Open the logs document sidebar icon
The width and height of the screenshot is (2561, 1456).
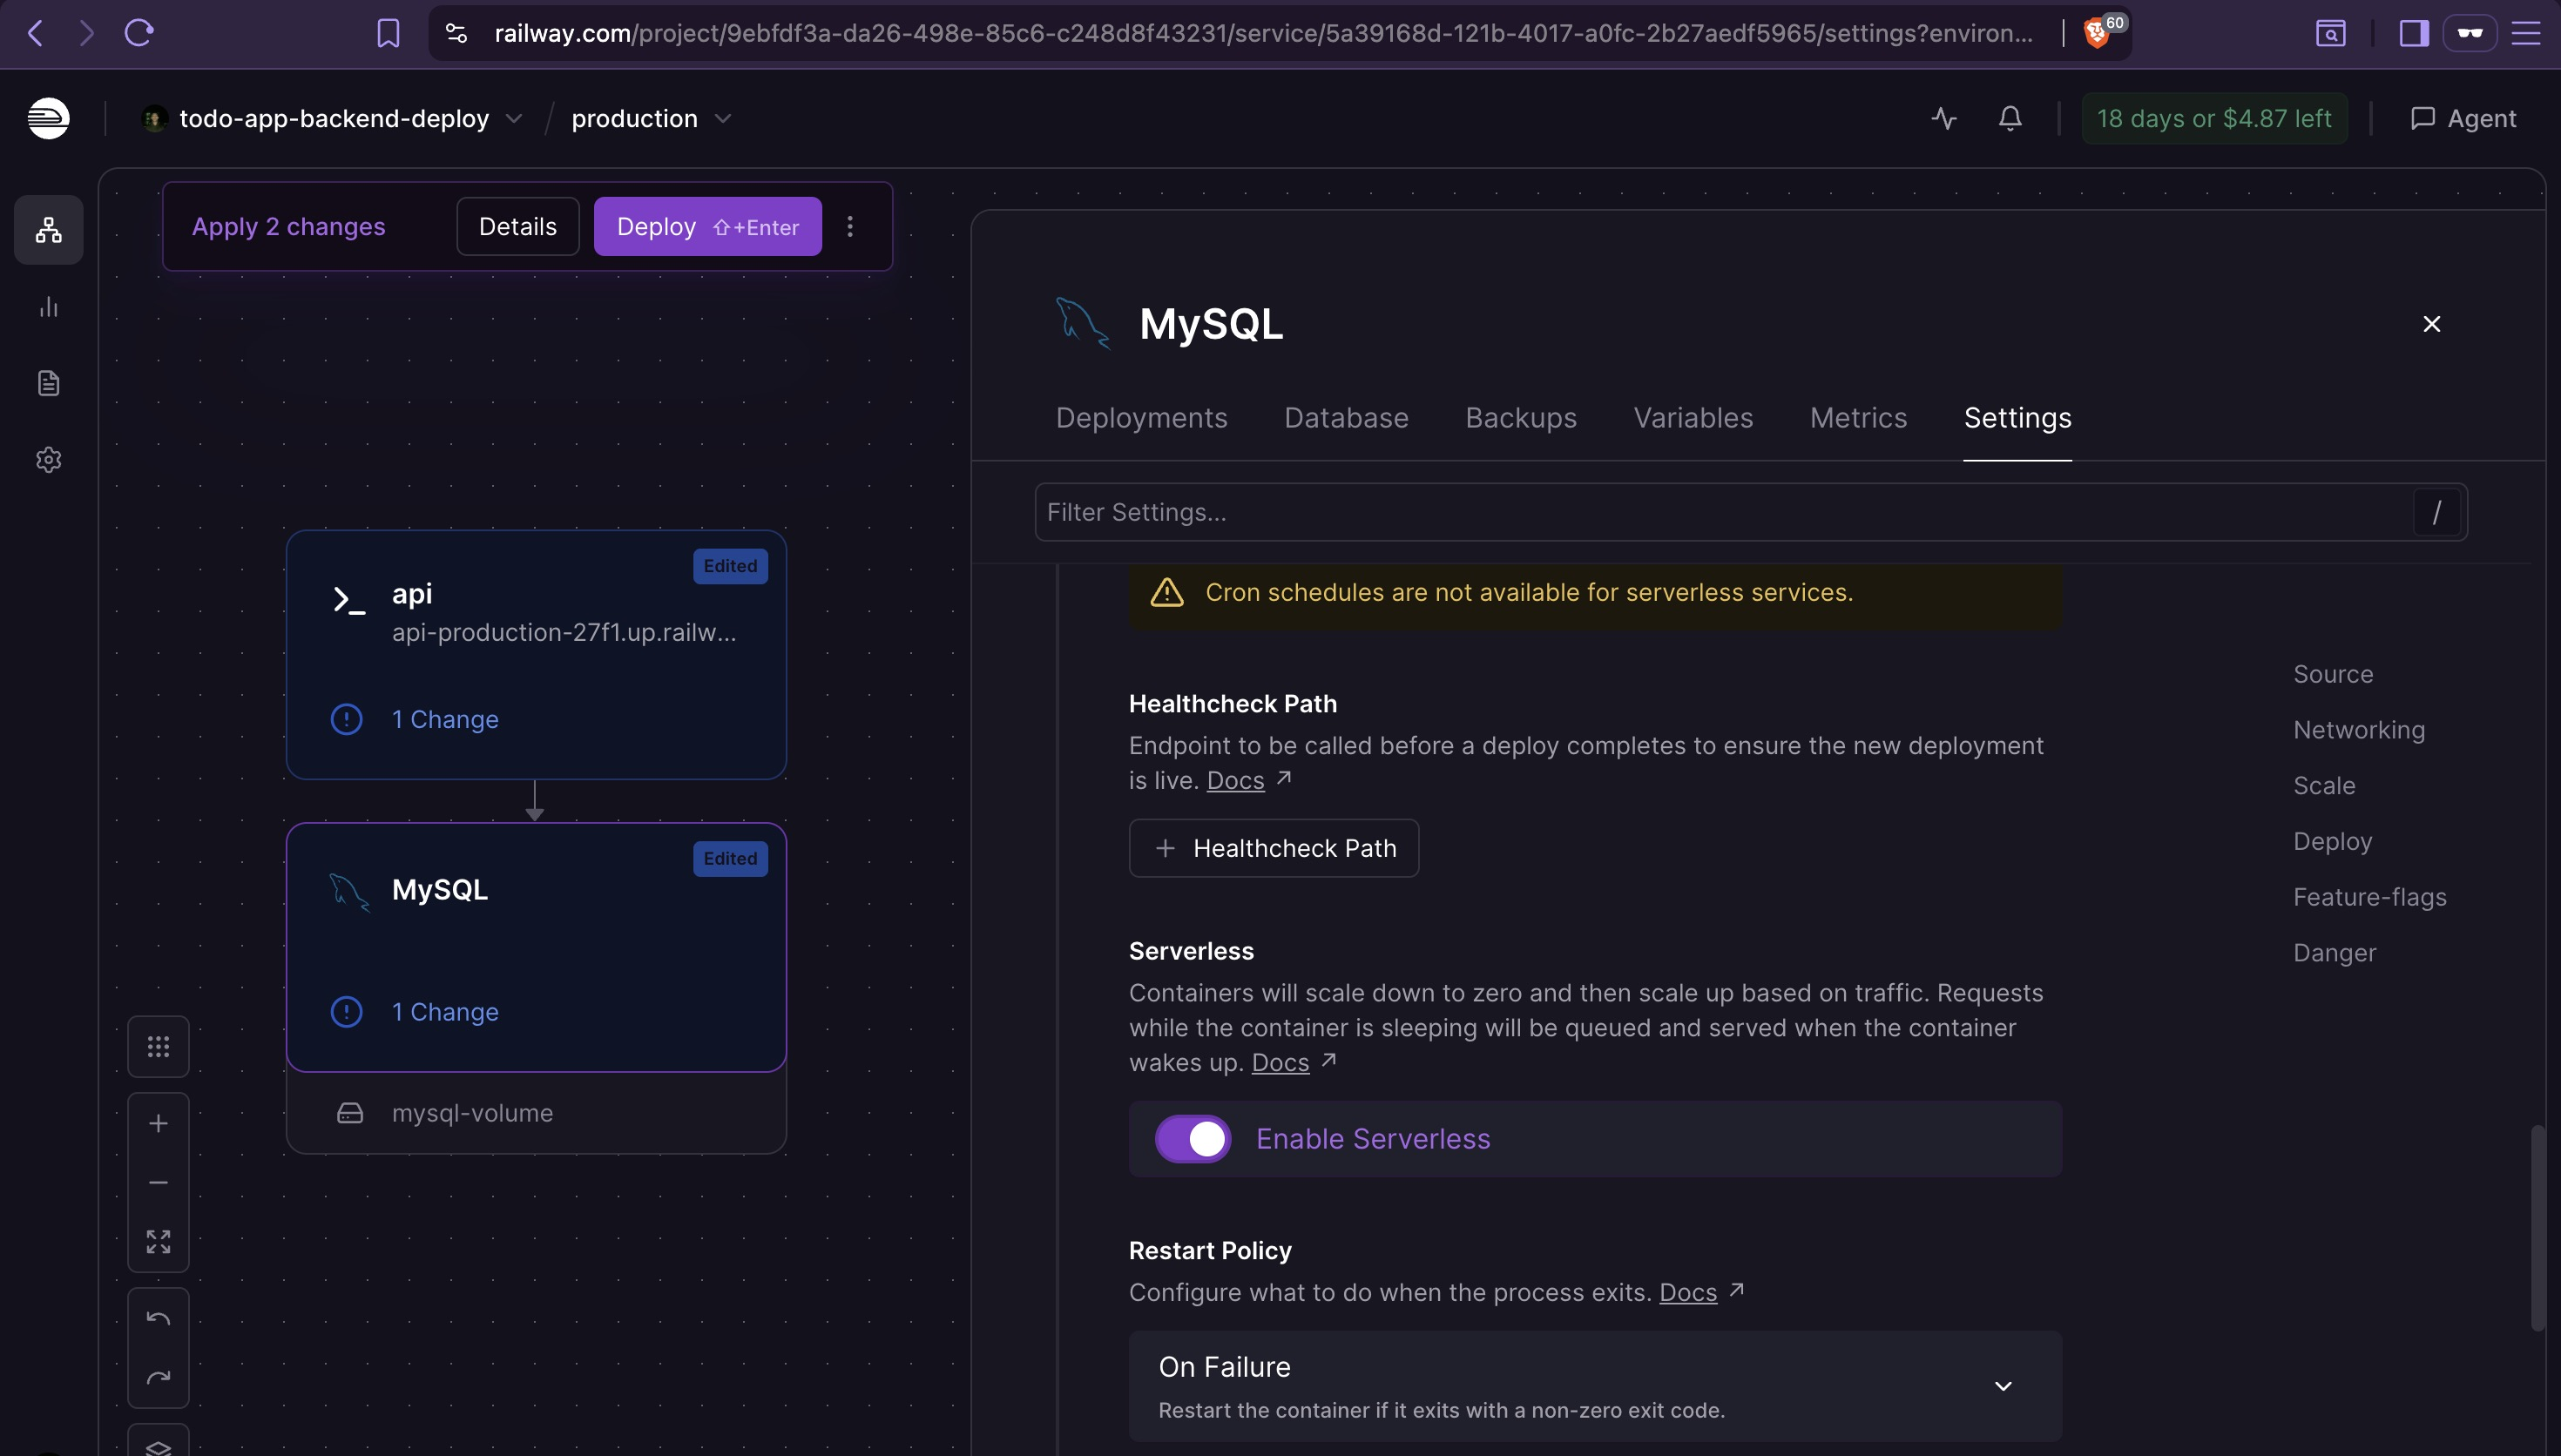[48, 383]
